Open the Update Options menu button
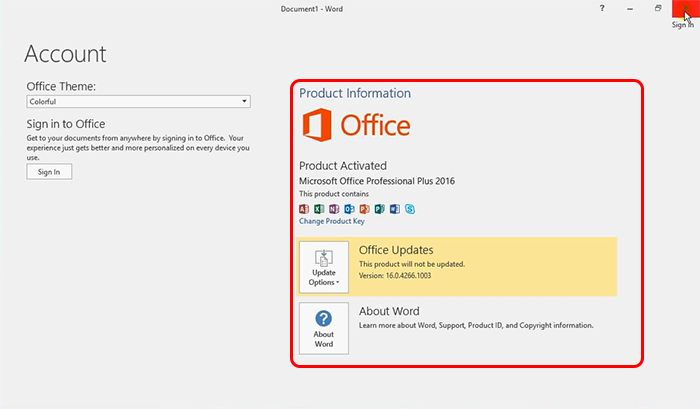This screenshot has width=700, height=409. pyautogui.click(x=324, y=267)
